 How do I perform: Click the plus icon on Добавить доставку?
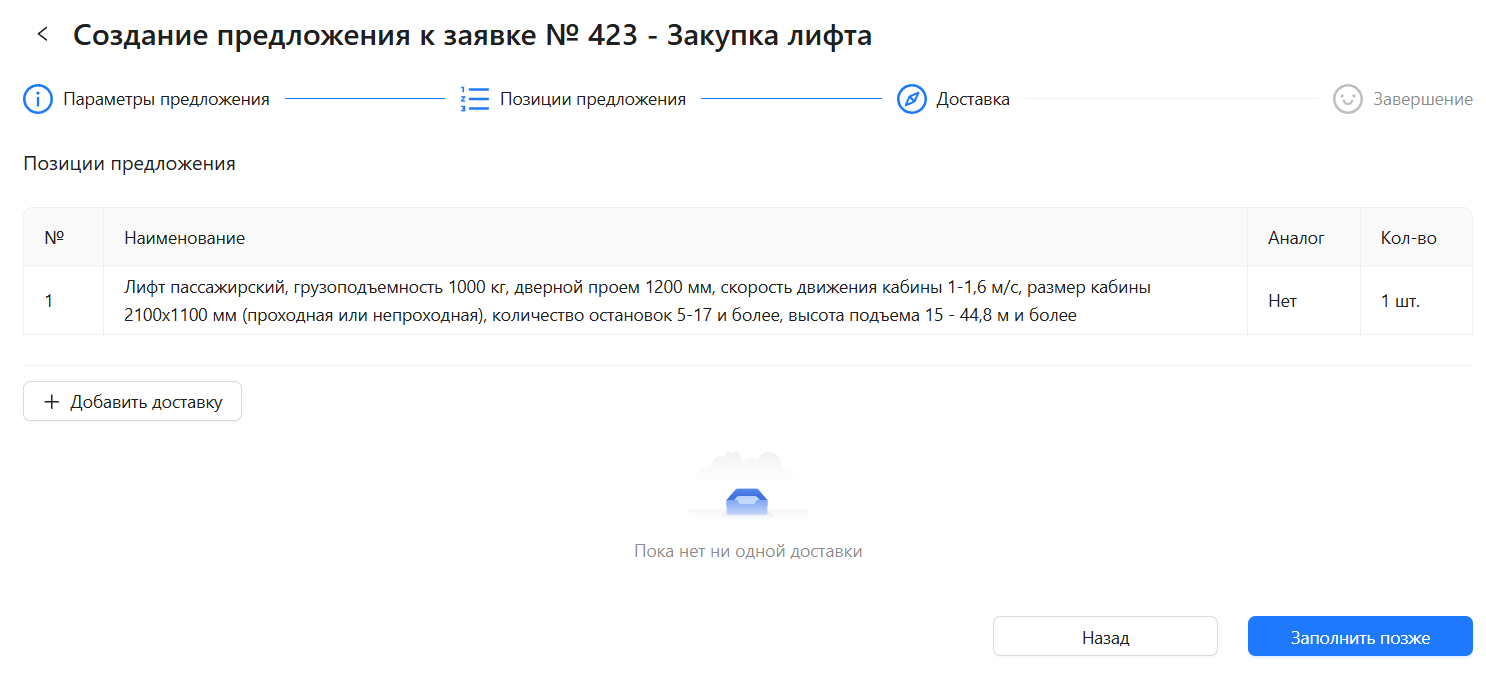tap(52, 402)
